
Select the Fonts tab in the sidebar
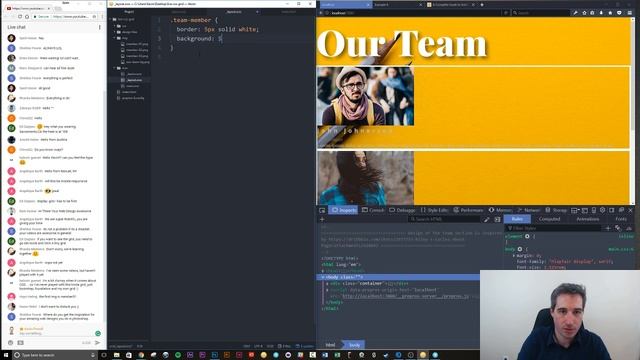(x=621, y=219)
